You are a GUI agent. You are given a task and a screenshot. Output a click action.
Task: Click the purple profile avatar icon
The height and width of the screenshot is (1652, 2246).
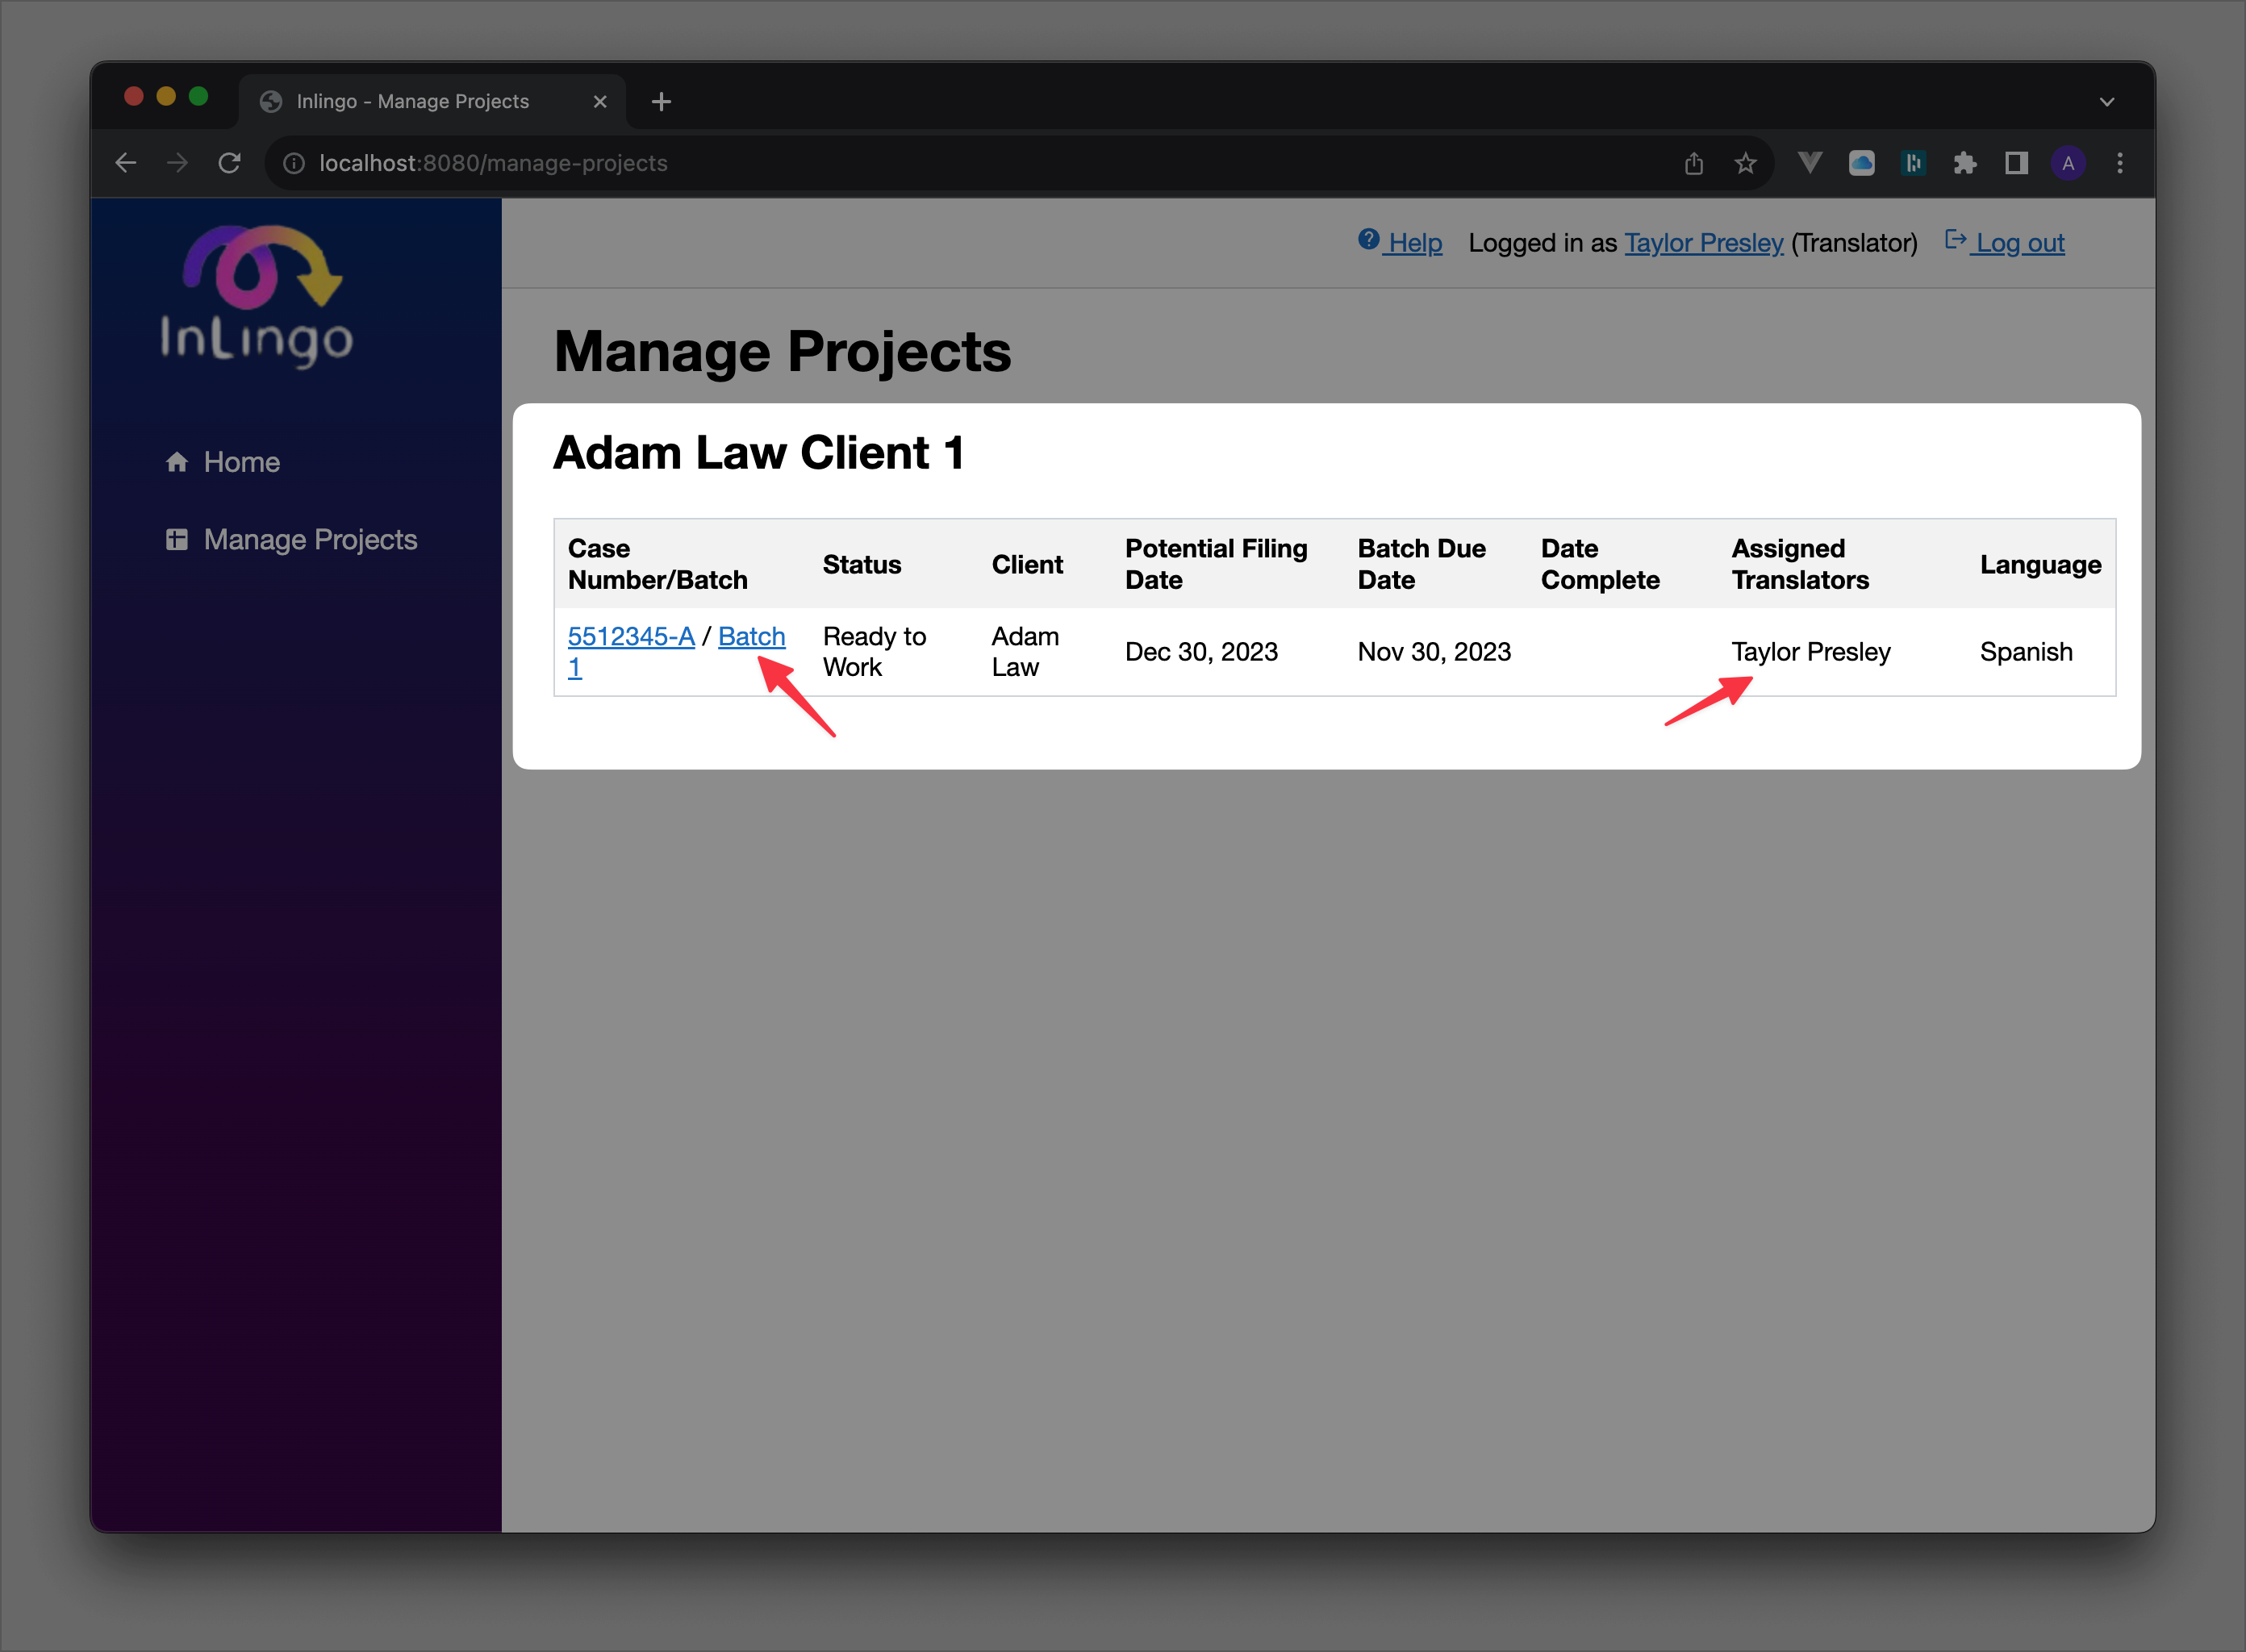2069,162
